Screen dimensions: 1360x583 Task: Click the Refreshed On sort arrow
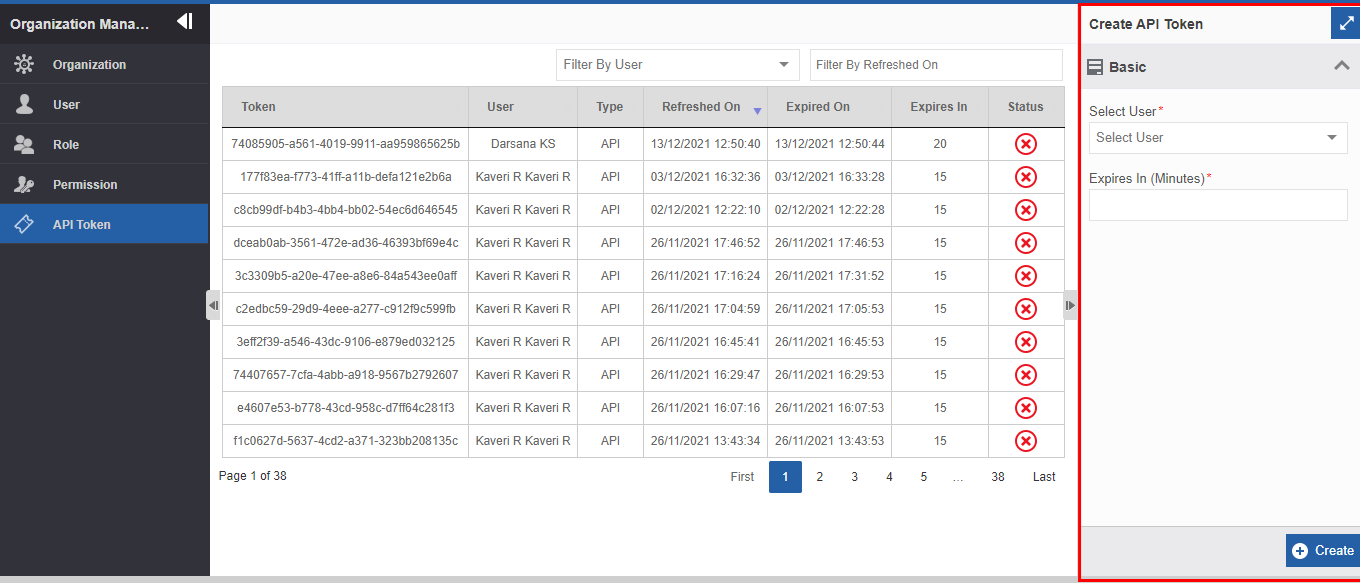(x=757, y=110)
